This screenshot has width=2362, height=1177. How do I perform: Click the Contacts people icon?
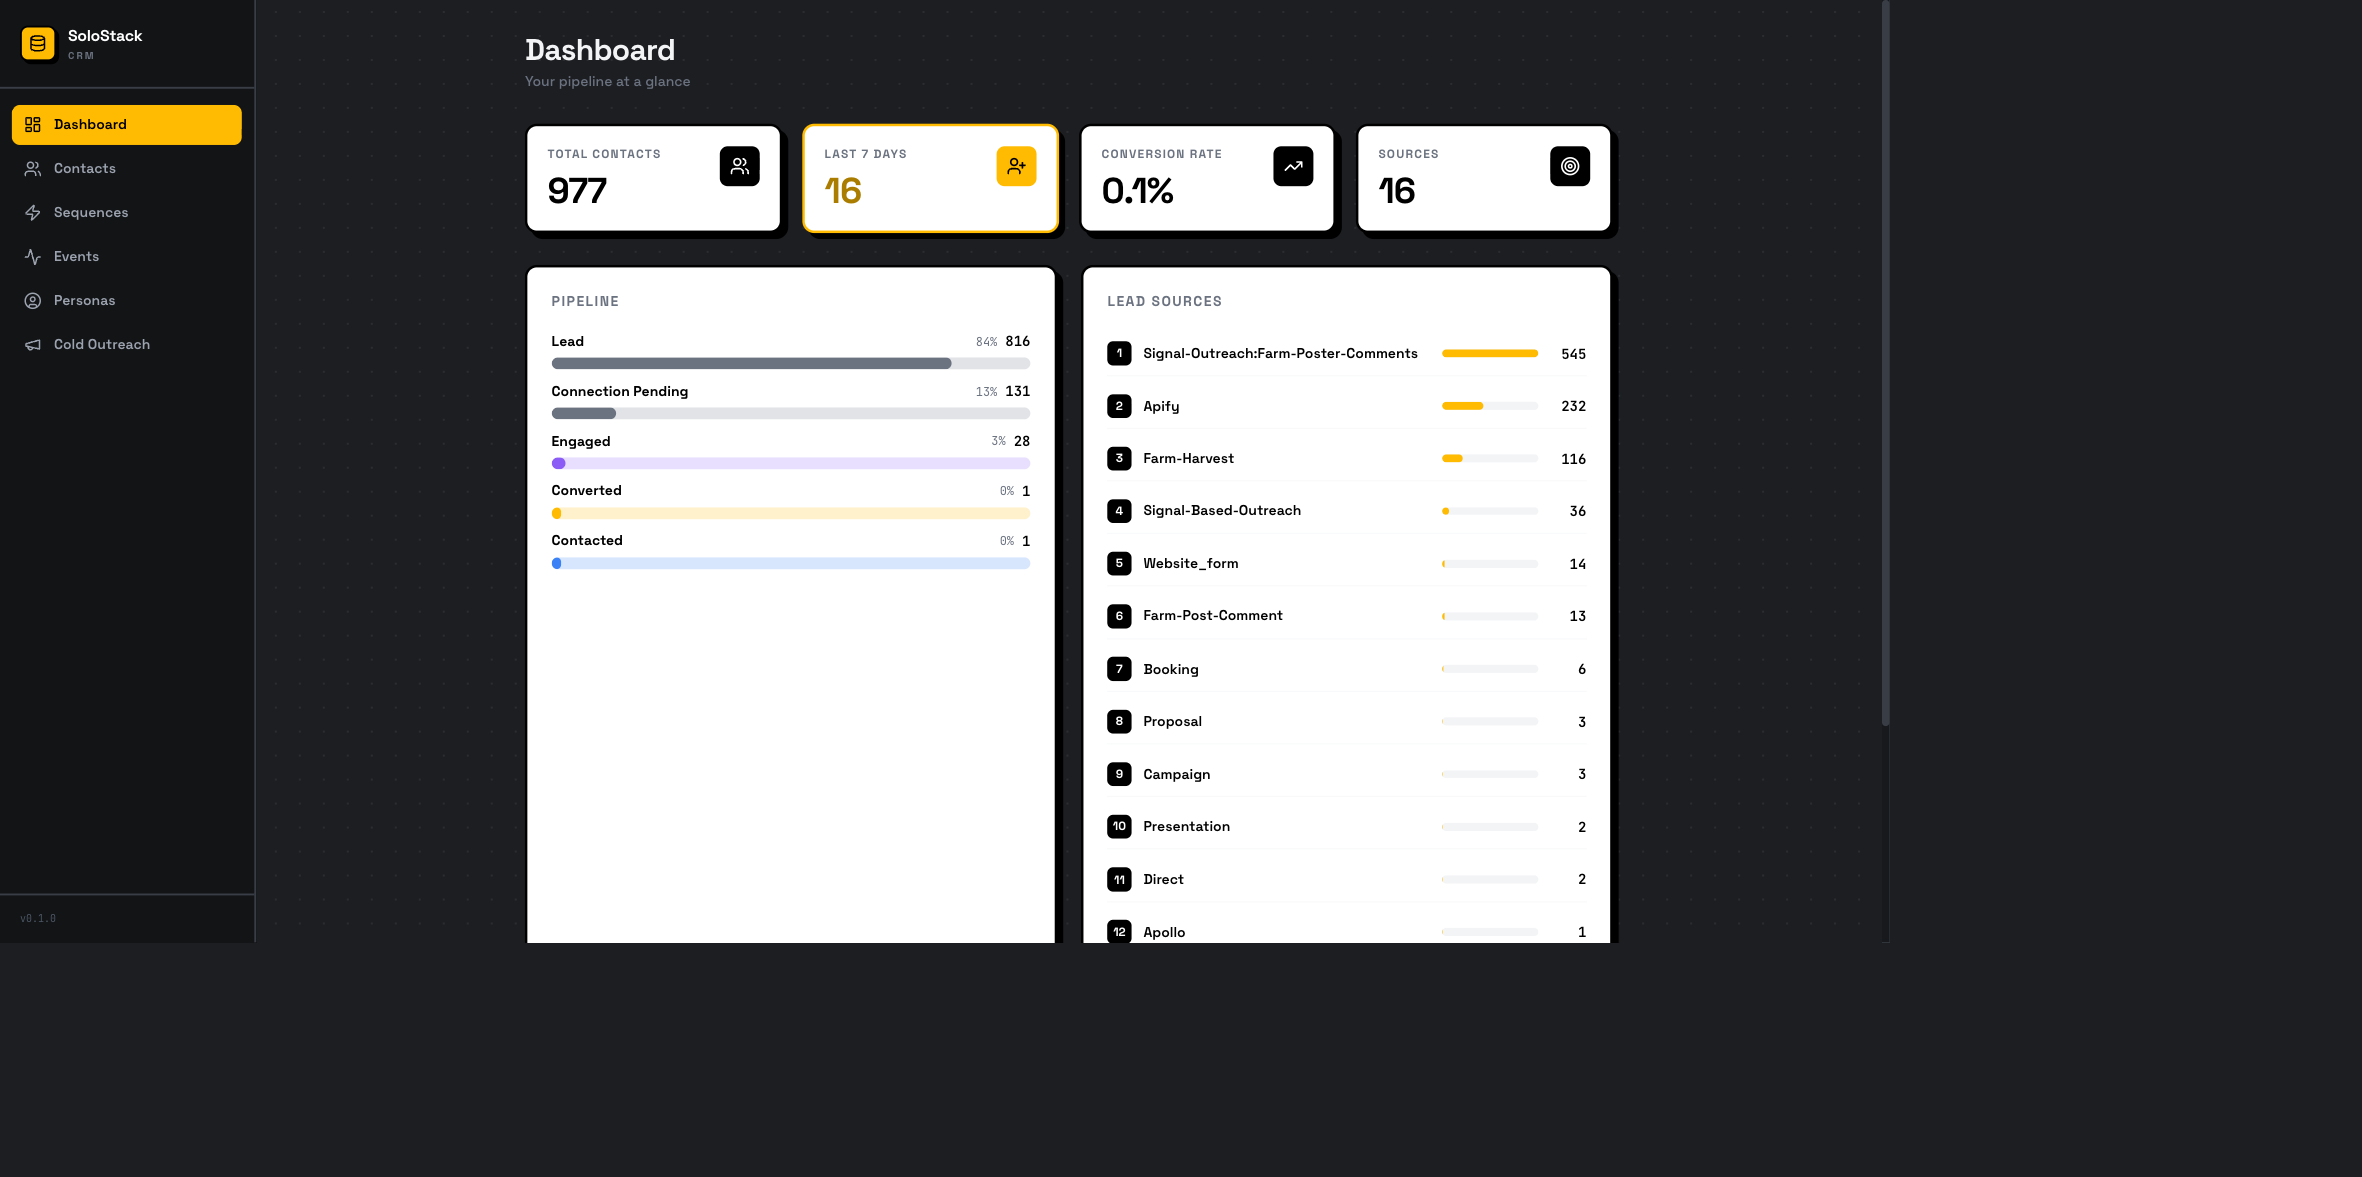point(32,168)
